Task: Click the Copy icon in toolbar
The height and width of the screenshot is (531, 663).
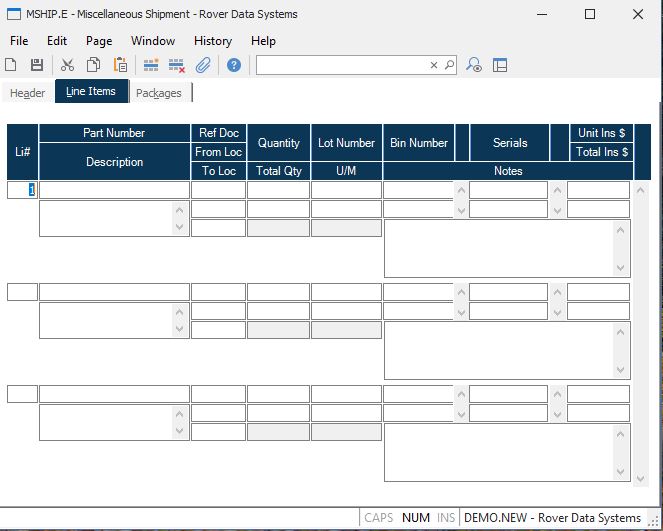Action: click(x=93, y=65)
